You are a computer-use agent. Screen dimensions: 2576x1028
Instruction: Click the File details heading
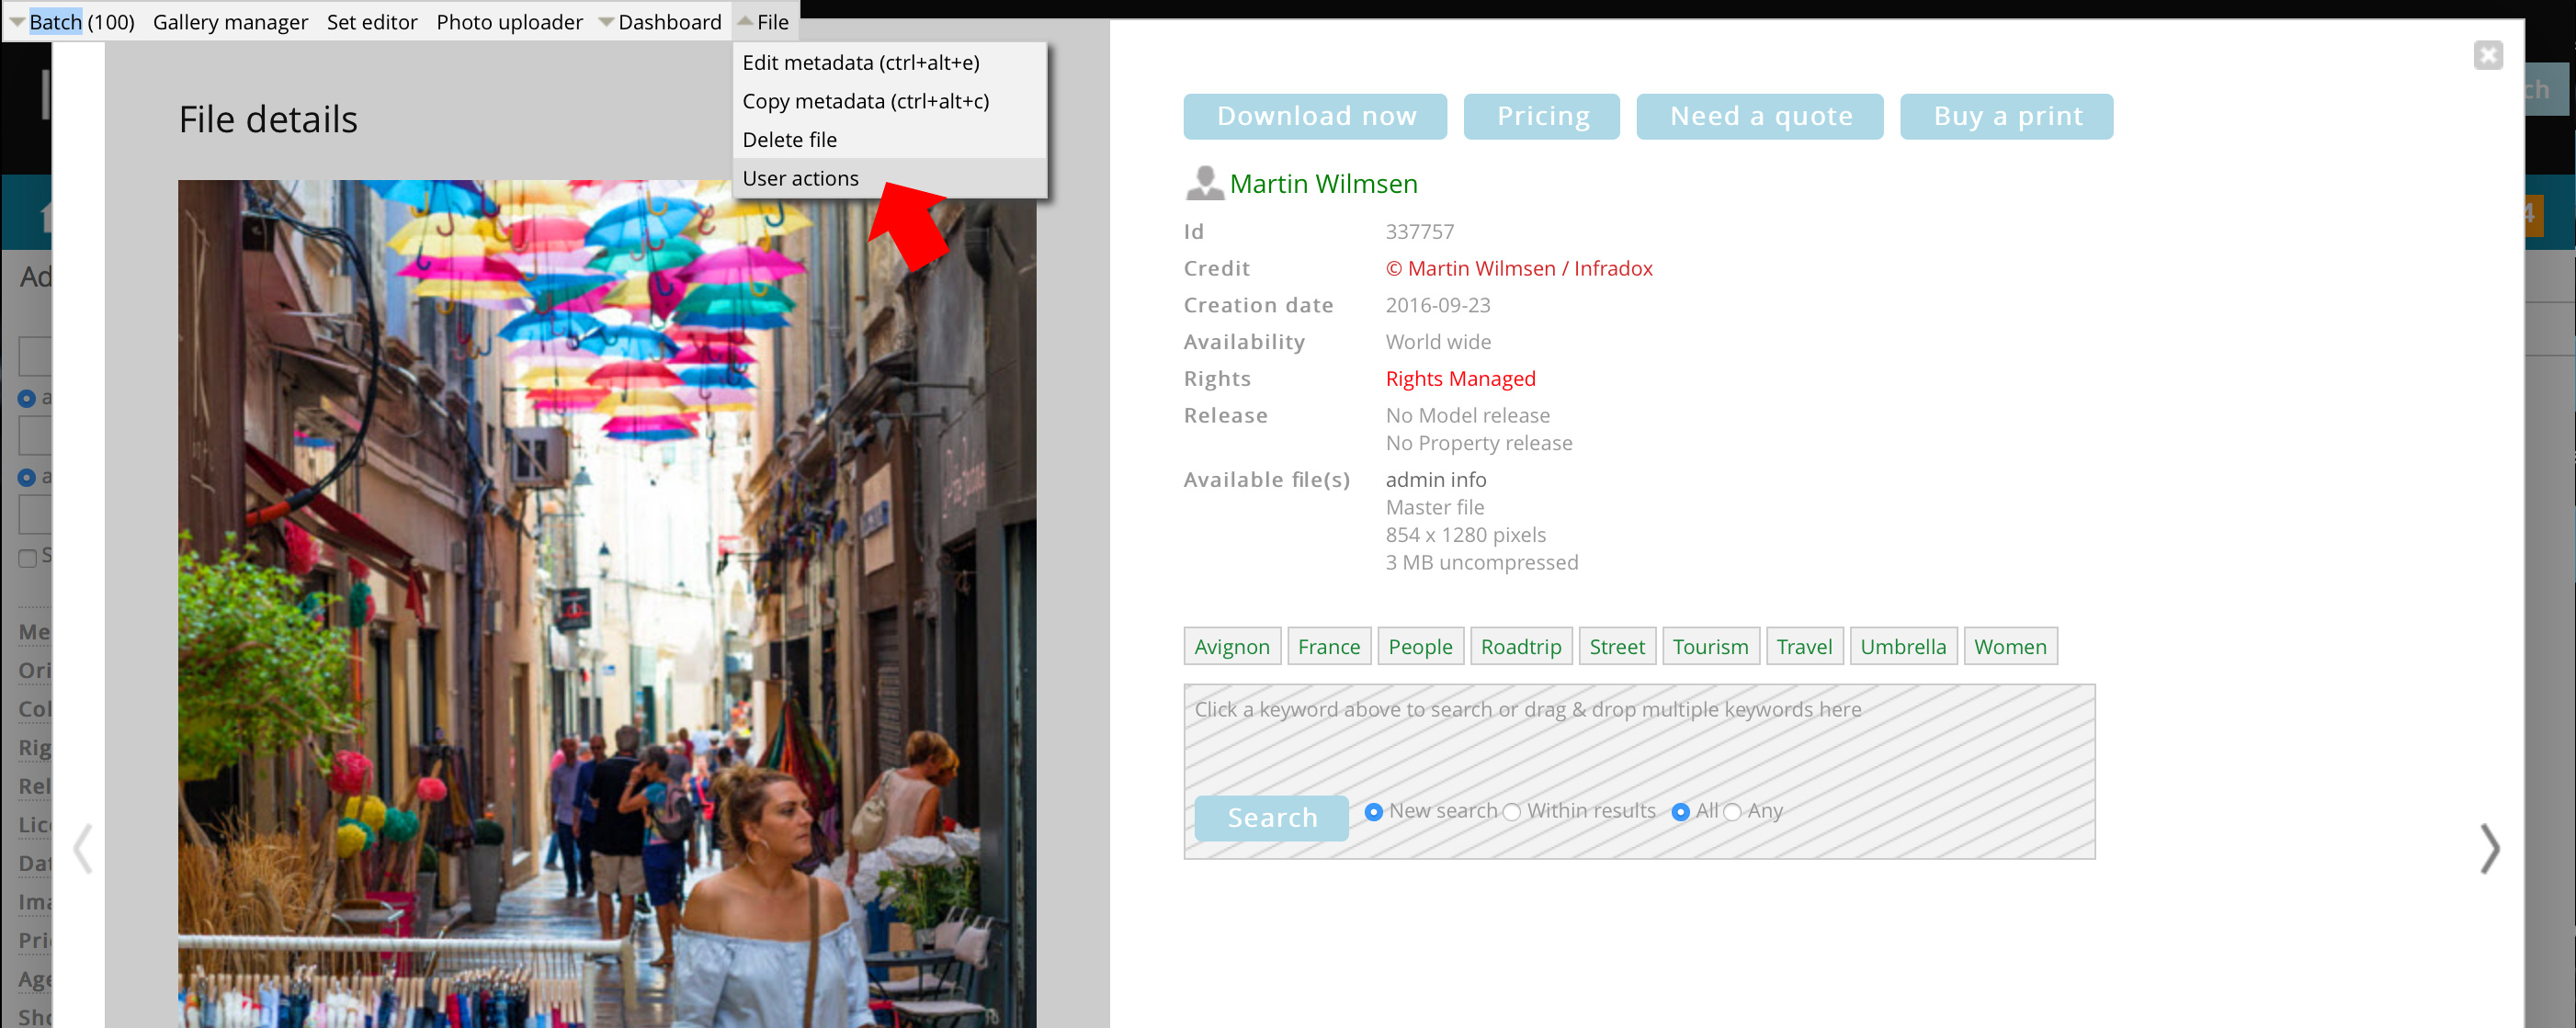point(268,119)
